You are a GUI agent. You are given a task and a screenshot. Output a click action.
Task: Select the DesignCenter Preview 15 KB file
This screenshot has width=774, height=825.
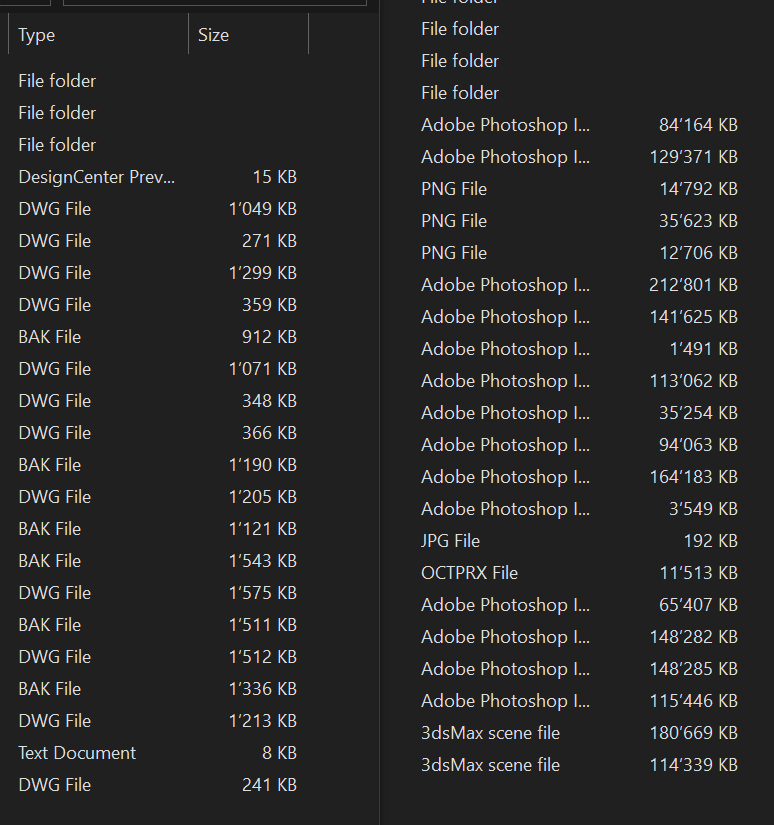96,177
